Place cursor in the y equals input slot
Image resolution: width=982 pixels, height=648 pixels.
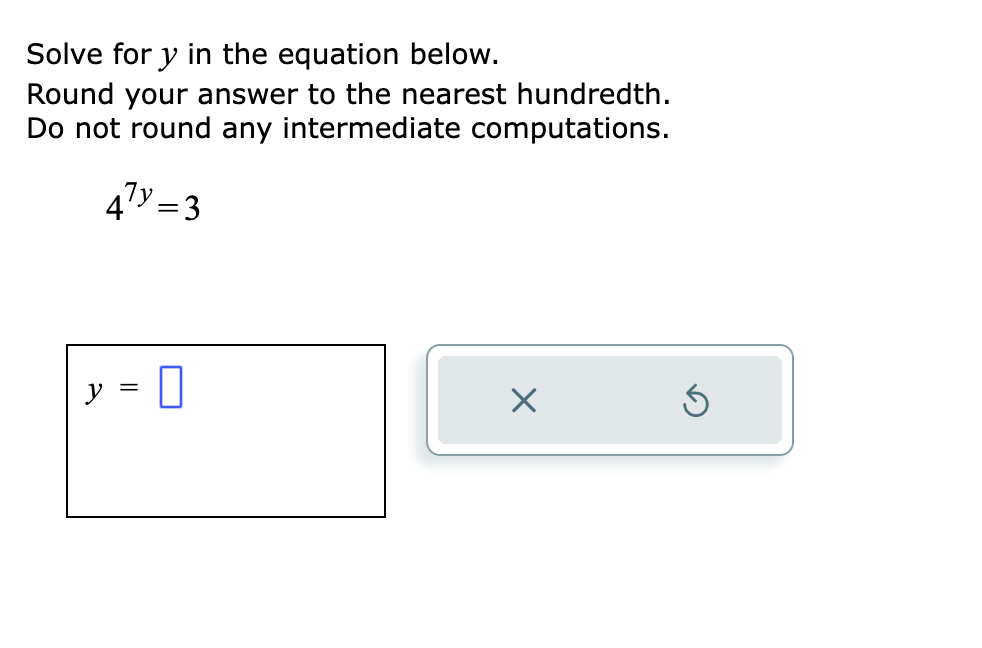tap(169, 387)
